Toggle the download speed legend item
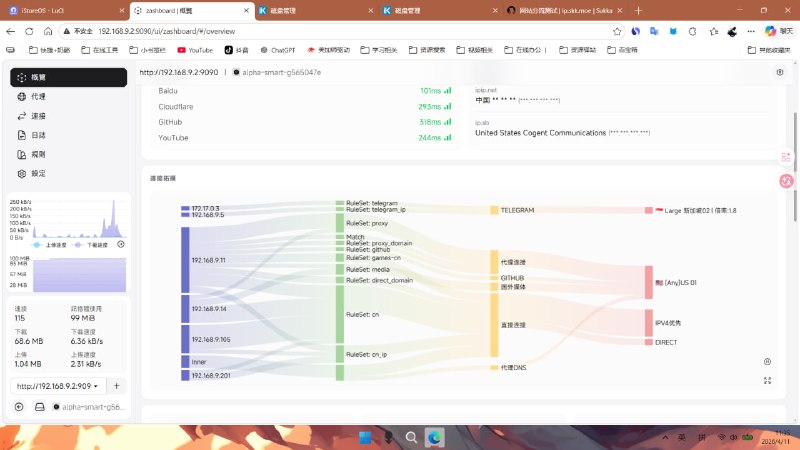 [91, 245]
